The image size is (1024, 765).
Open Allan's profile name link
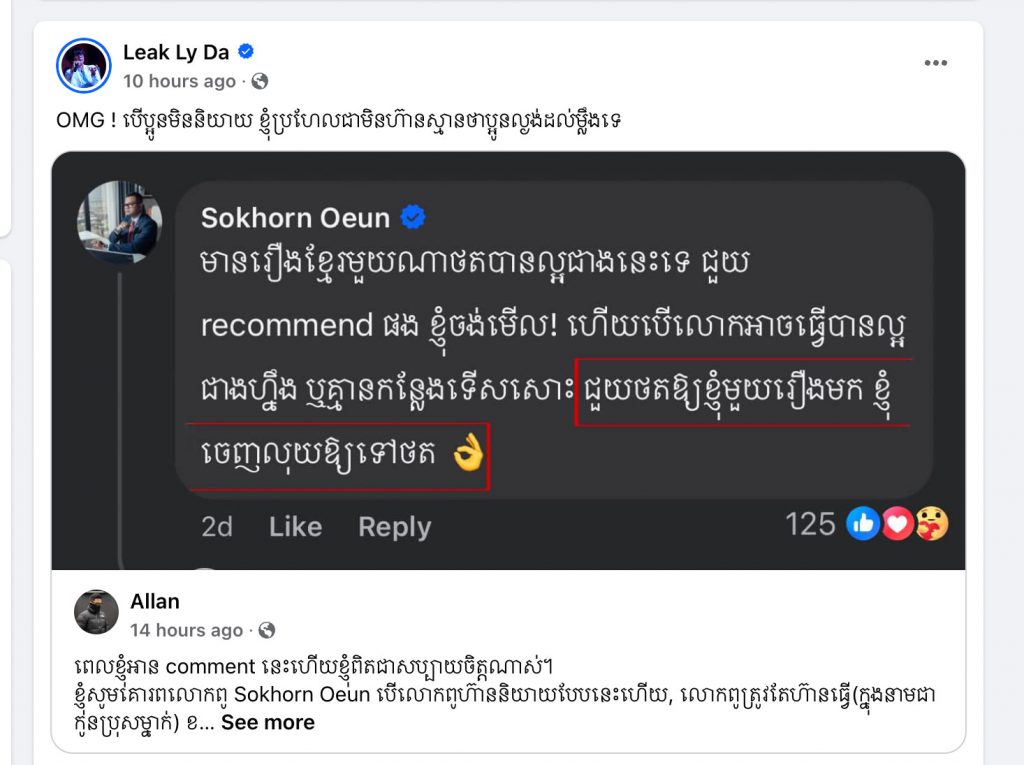155,601
